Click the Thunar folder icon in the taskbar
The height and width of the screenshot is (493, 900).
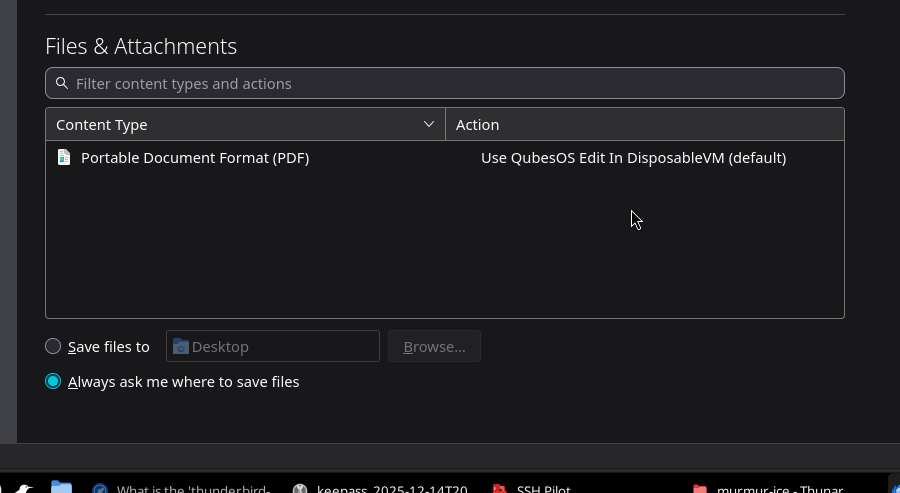point(700,489)
